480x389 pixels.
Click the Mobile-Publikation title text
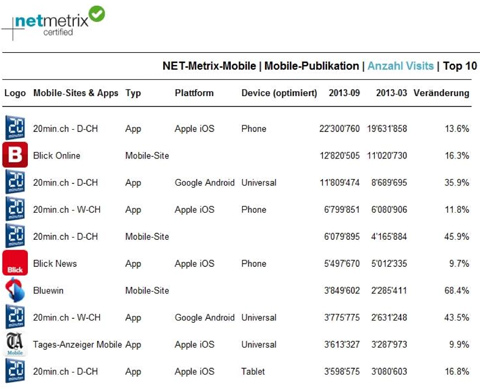point(312,66)
